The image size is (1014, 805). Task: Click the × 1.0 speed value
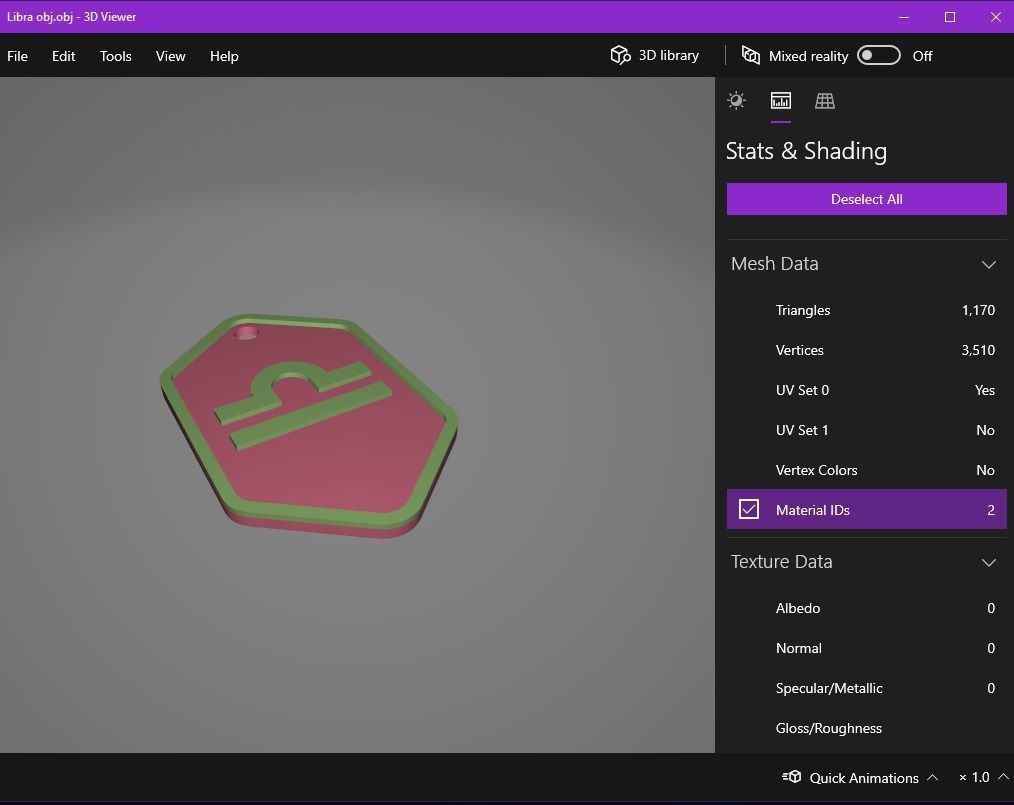[974, 777]
